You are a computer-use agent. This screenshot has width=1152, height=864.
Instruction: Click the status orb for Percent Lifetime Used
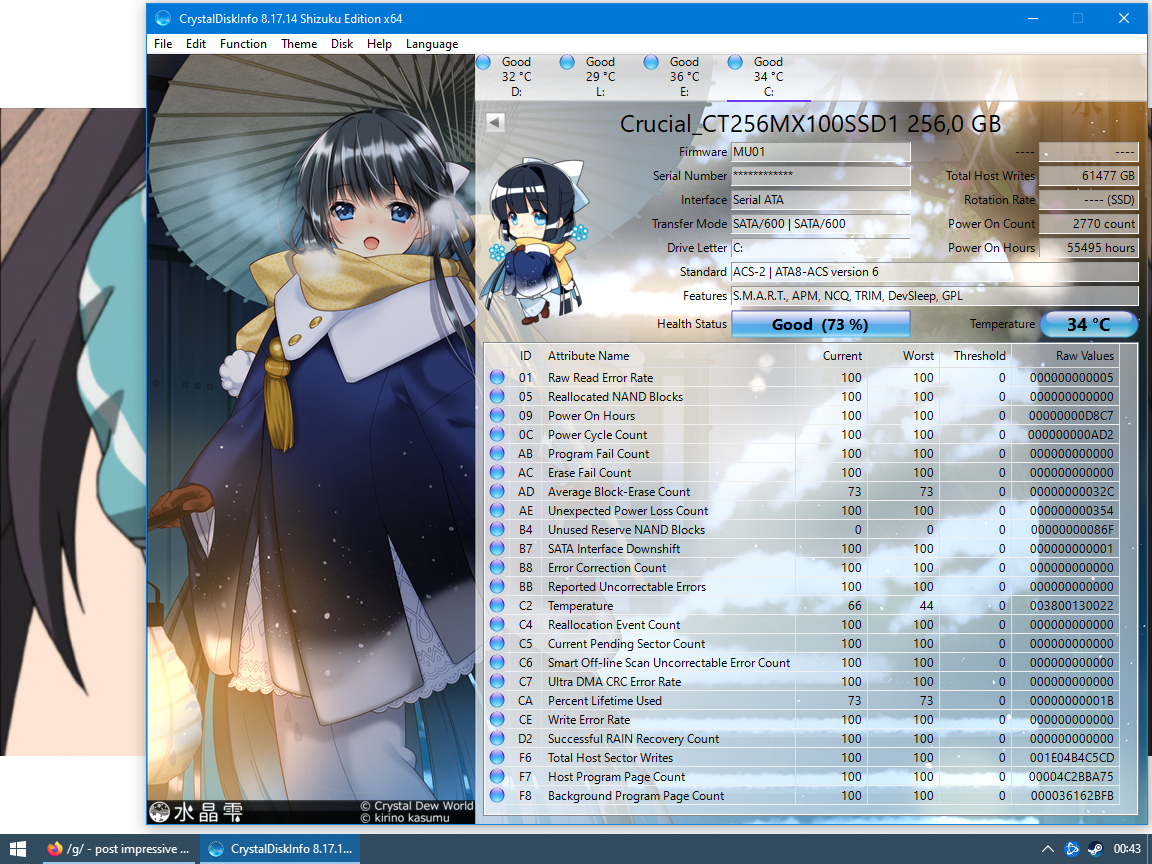(x=497, y=701)
